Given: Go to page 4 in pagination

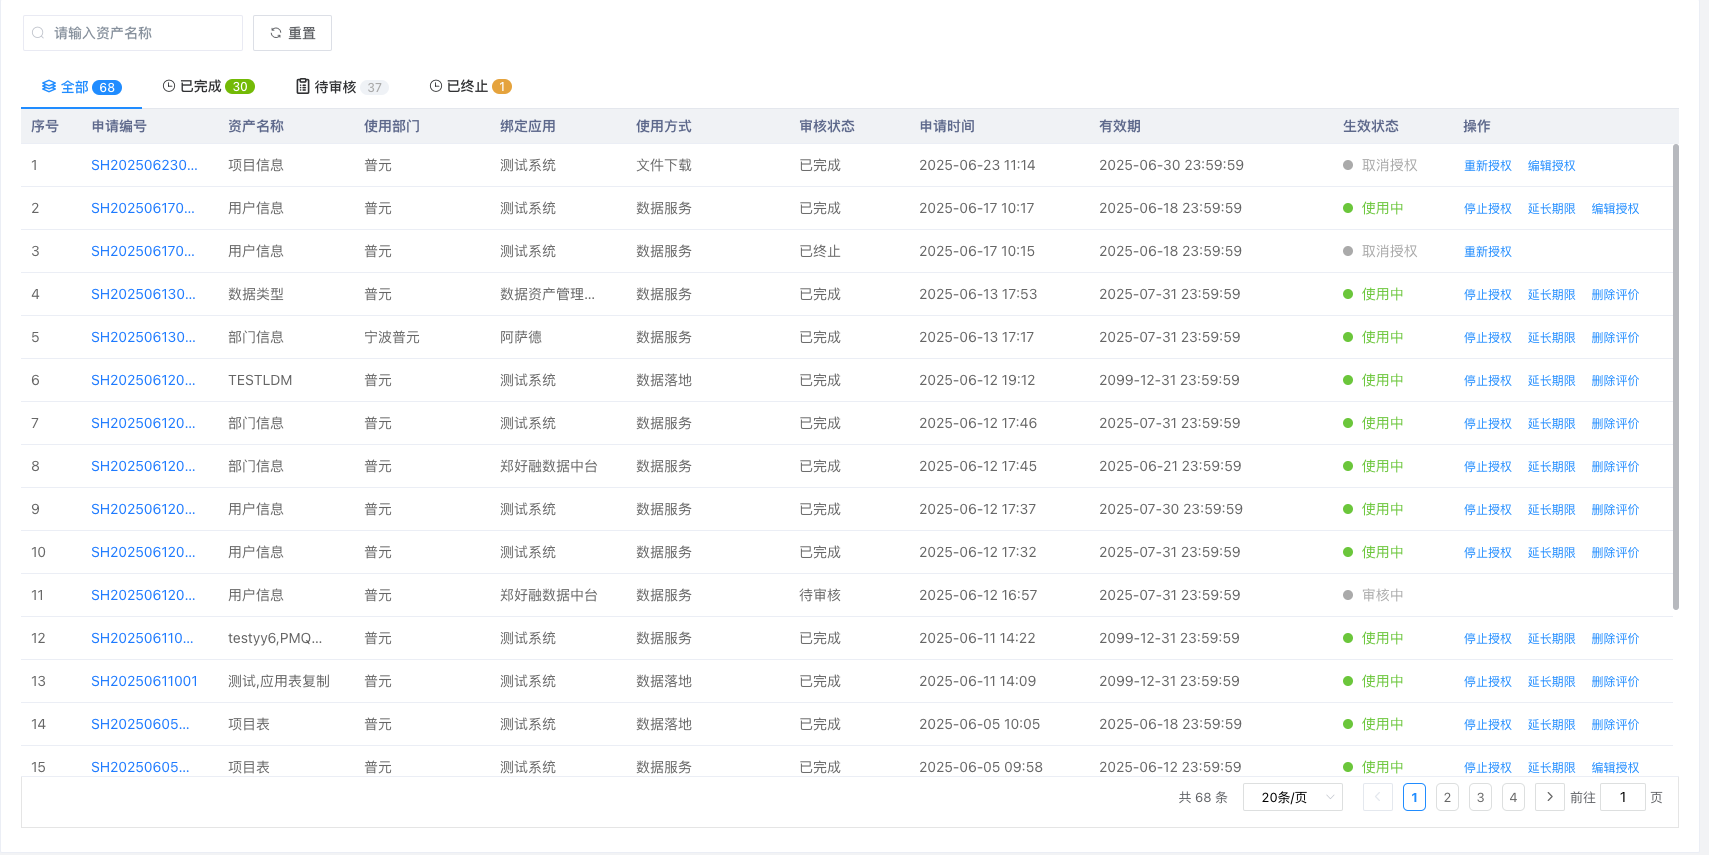Looking at the screenshot, I should tap(1513, 797).
